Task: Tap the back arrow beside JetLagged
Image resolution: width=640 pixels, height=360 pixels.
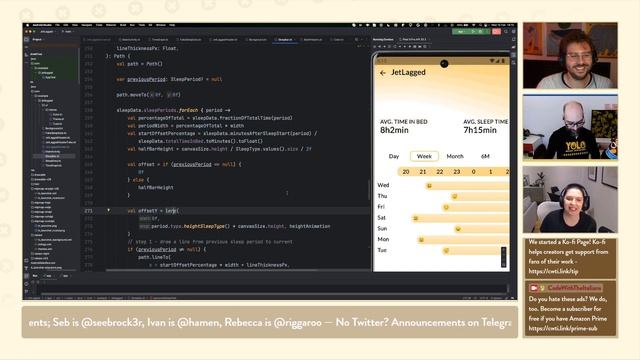Action: click(x=382, y=73)
